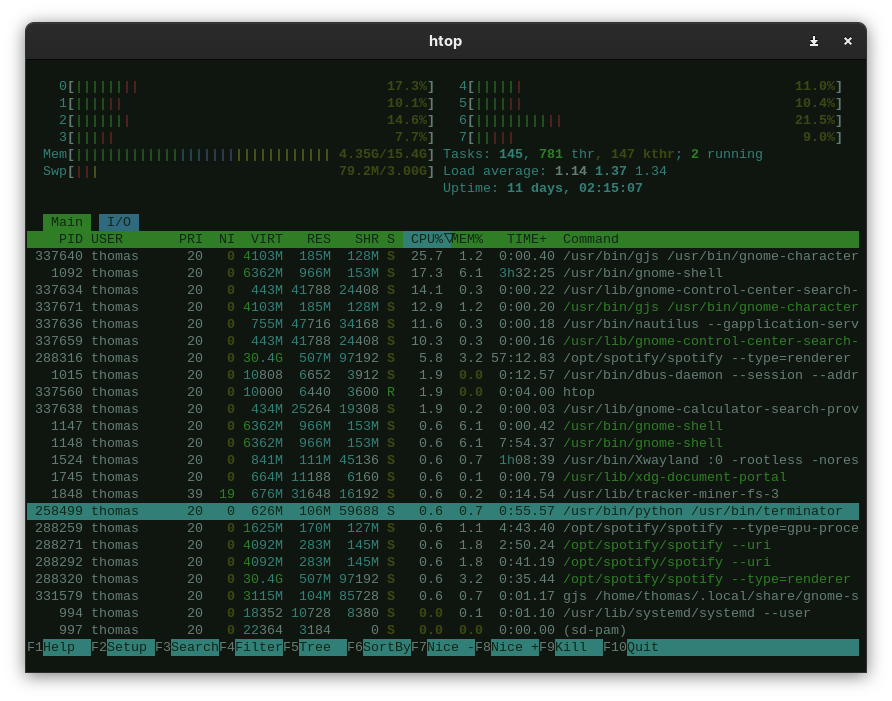The width and height of the screenshot is (892, 701).
Task: Switch to the I/O tab
Action: click(119, 222)
